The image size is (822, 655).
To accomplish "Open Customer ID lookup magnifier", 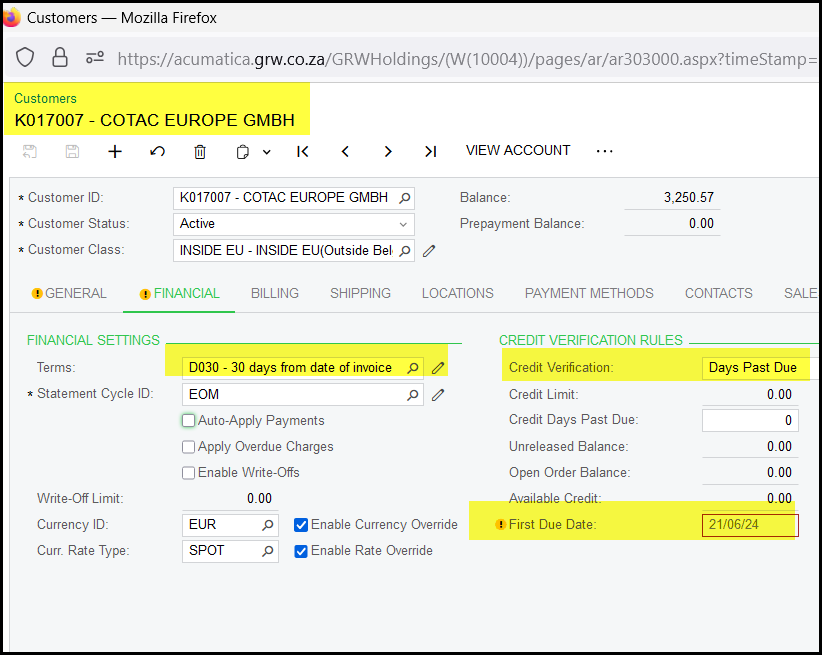I will click(404, 198).
